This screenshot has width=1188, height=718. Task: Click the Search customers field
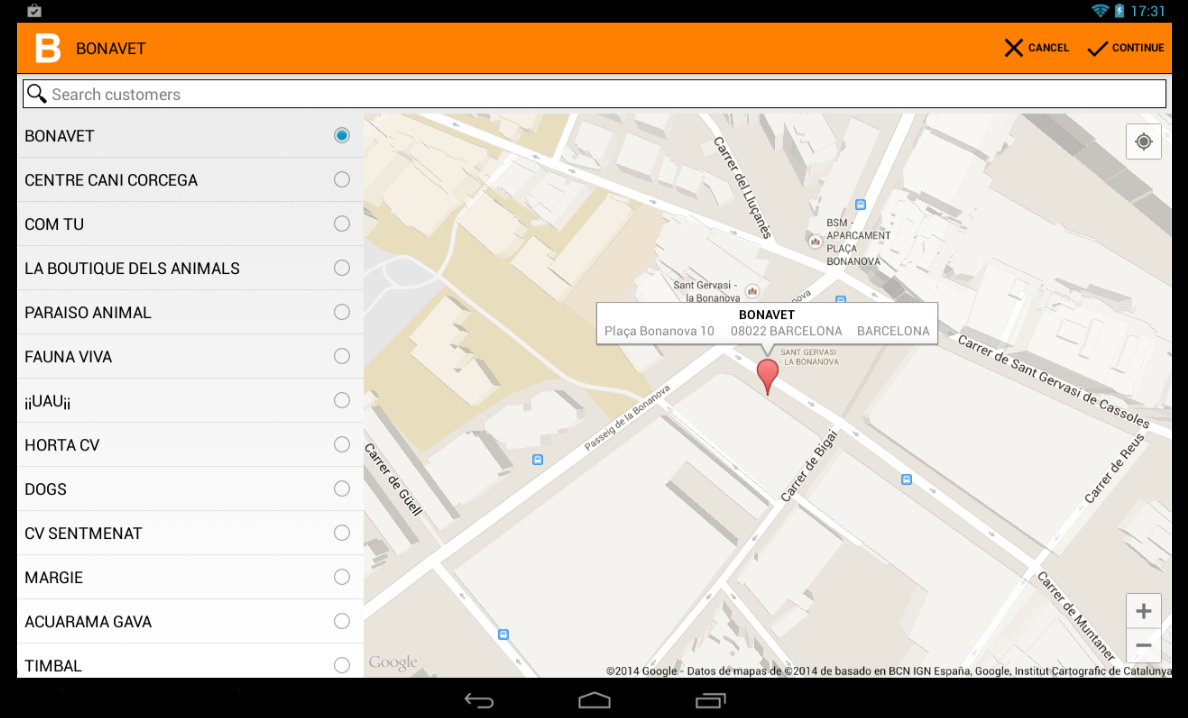click(x=594, y=94)
